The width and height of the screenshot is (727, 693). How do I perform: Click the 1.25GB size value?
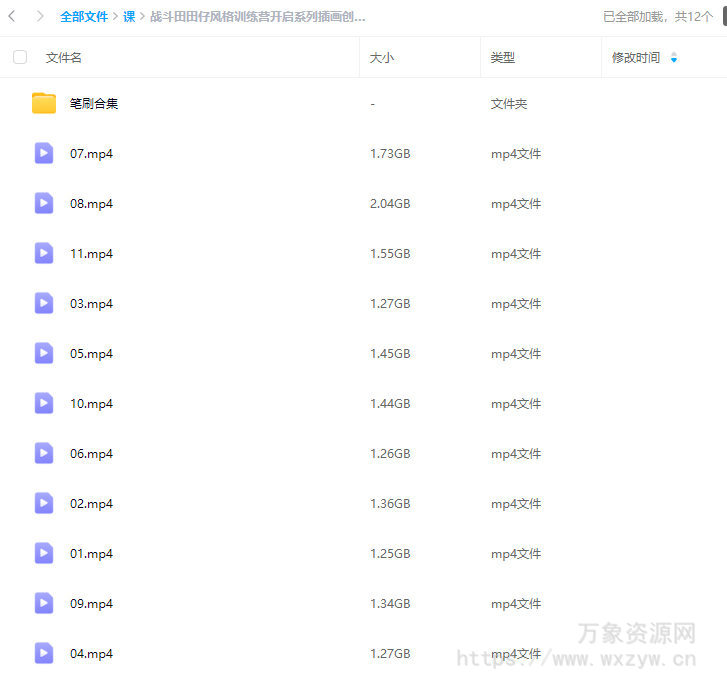pos(390,553)
